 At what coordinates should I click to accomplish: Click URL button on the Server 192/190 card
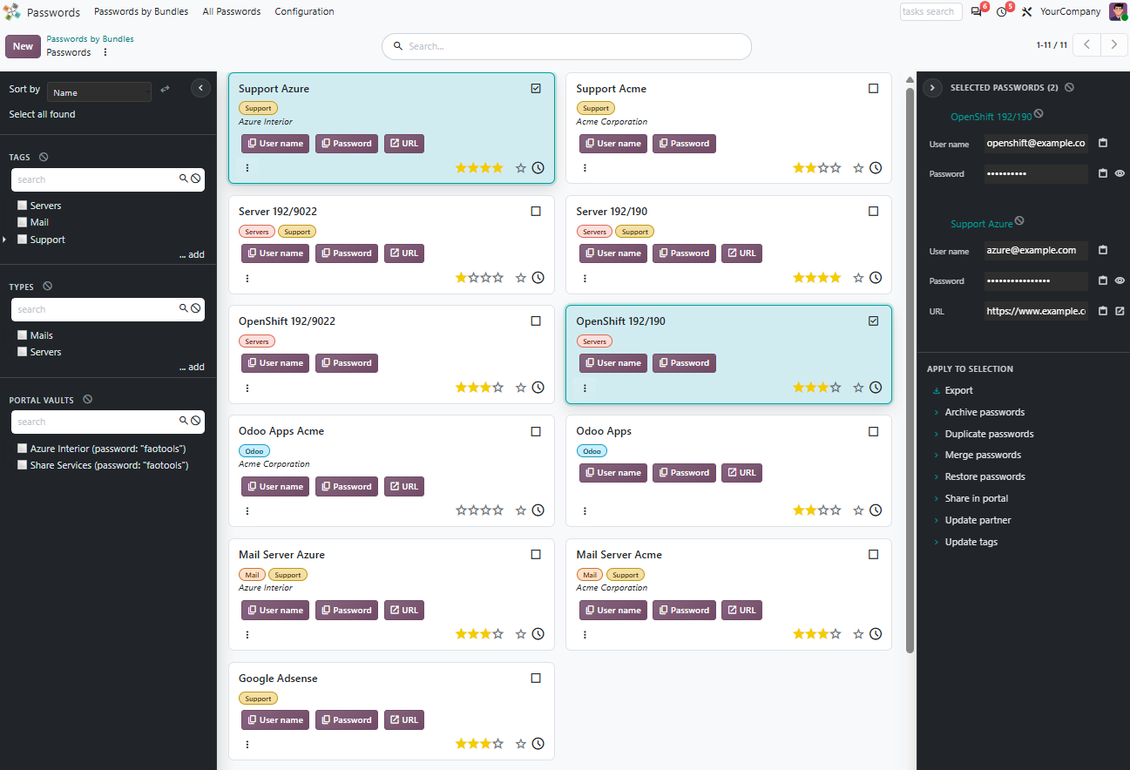742,253
